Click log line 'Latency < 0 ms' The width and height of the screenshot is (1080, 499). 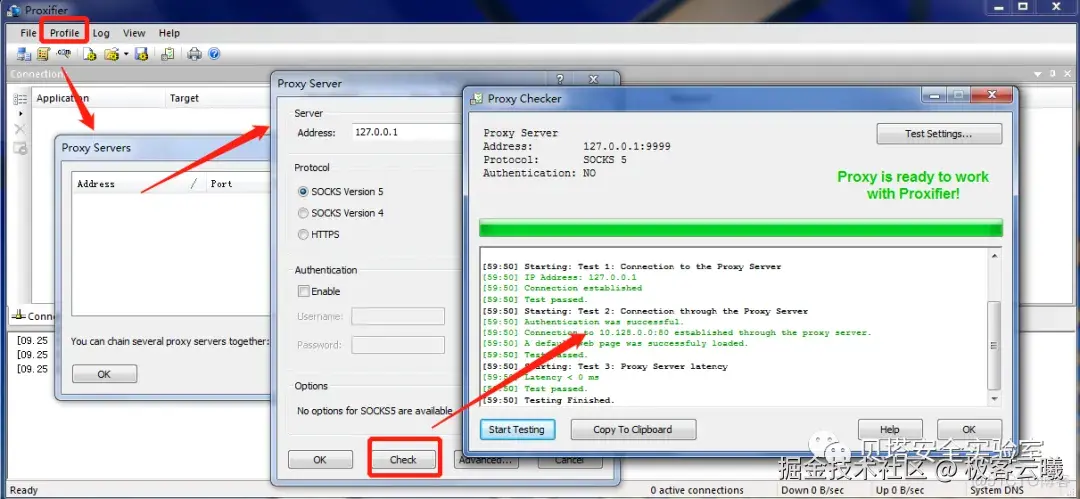(561, 377)
